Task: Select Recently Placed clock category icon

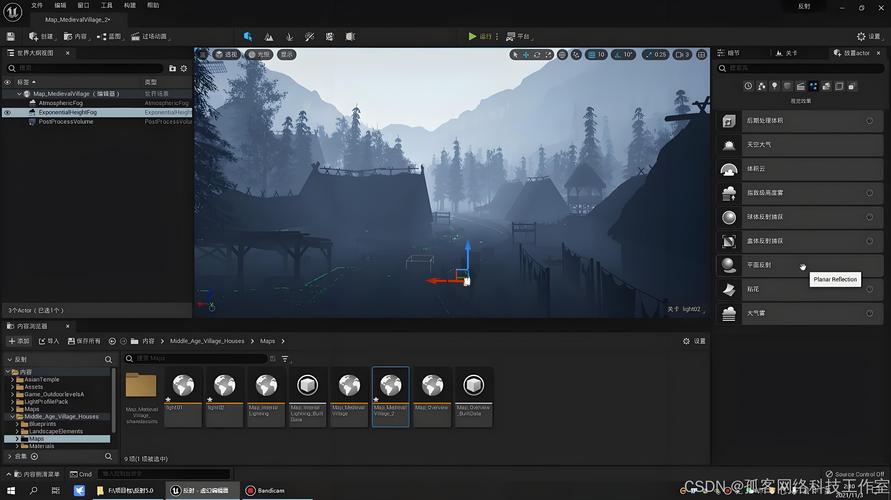Action: (x=748, y=86)
